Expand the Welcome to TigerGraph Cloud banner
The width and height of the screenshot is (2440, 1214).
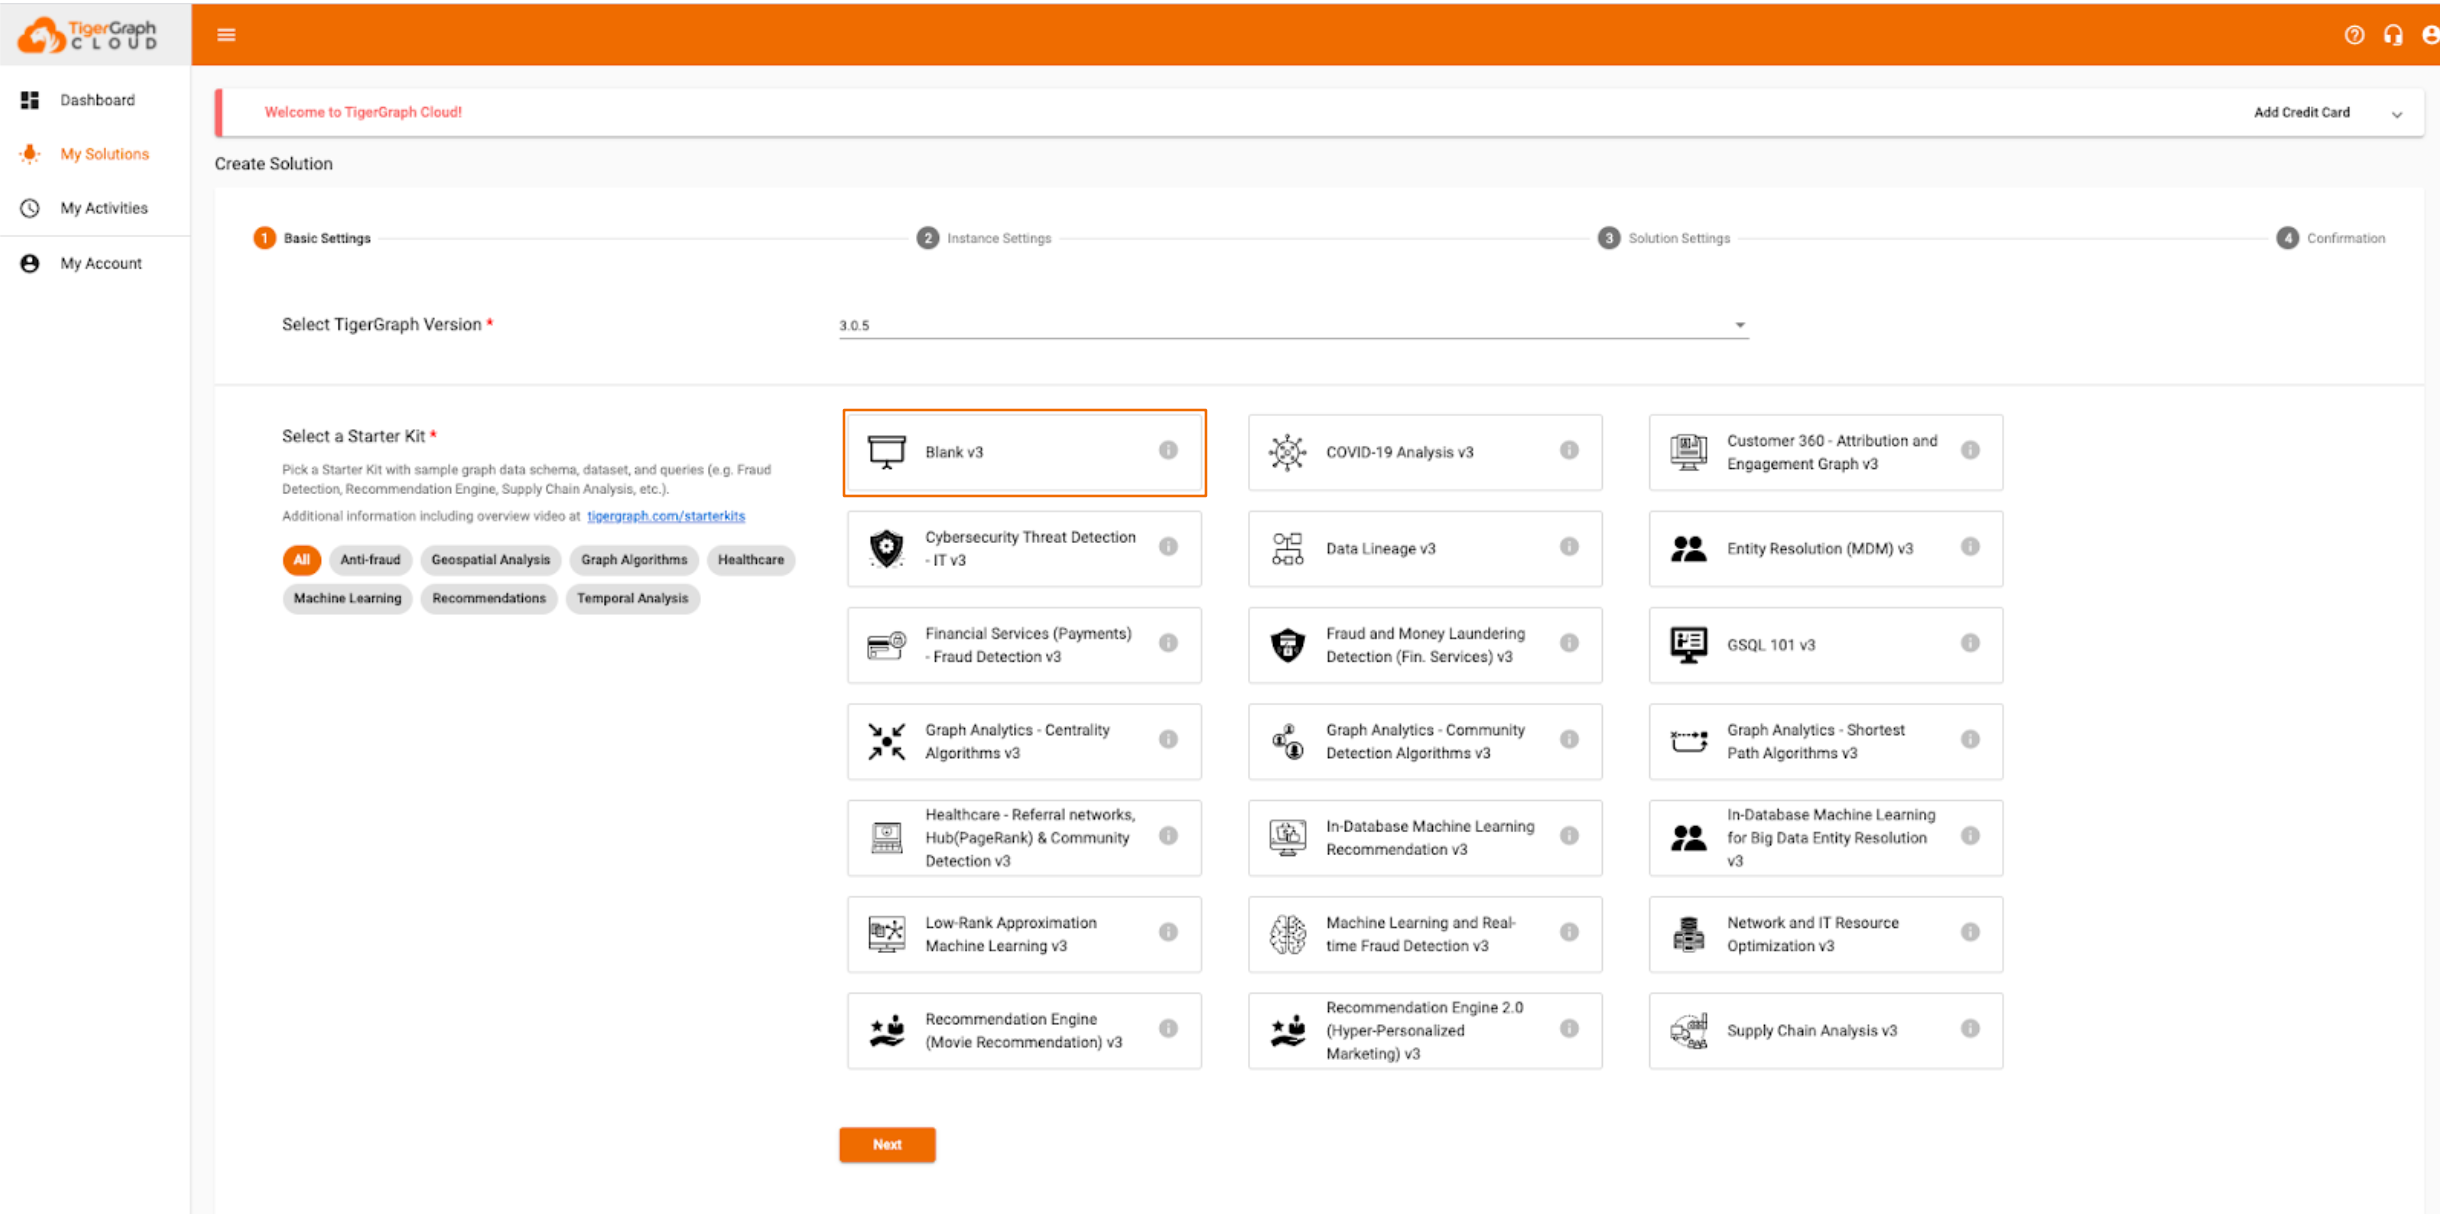point(2396,113)
